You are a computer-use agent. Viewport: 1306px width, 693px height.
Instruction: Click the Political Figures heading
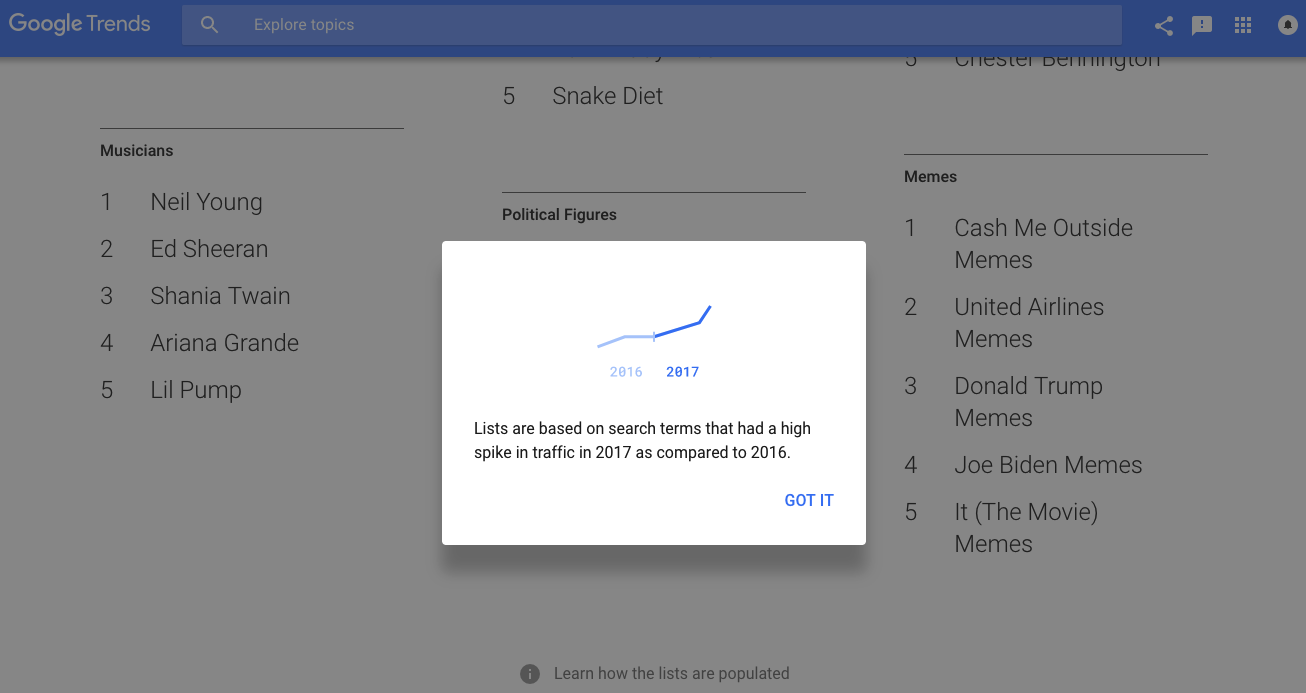(559, 215)
